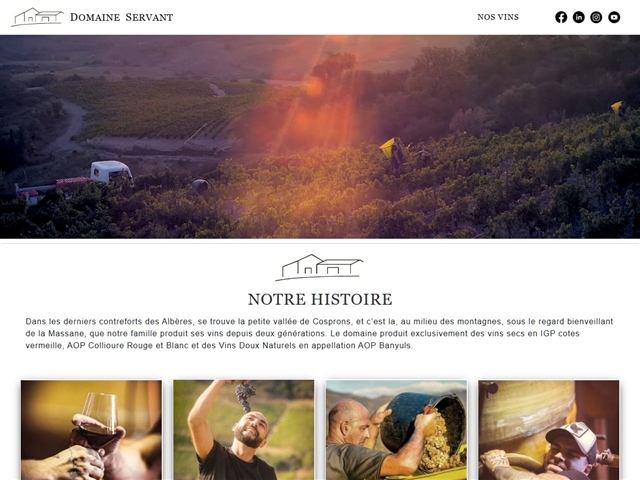
Task: Click the Domaine Servant site title
Action: 122,18
